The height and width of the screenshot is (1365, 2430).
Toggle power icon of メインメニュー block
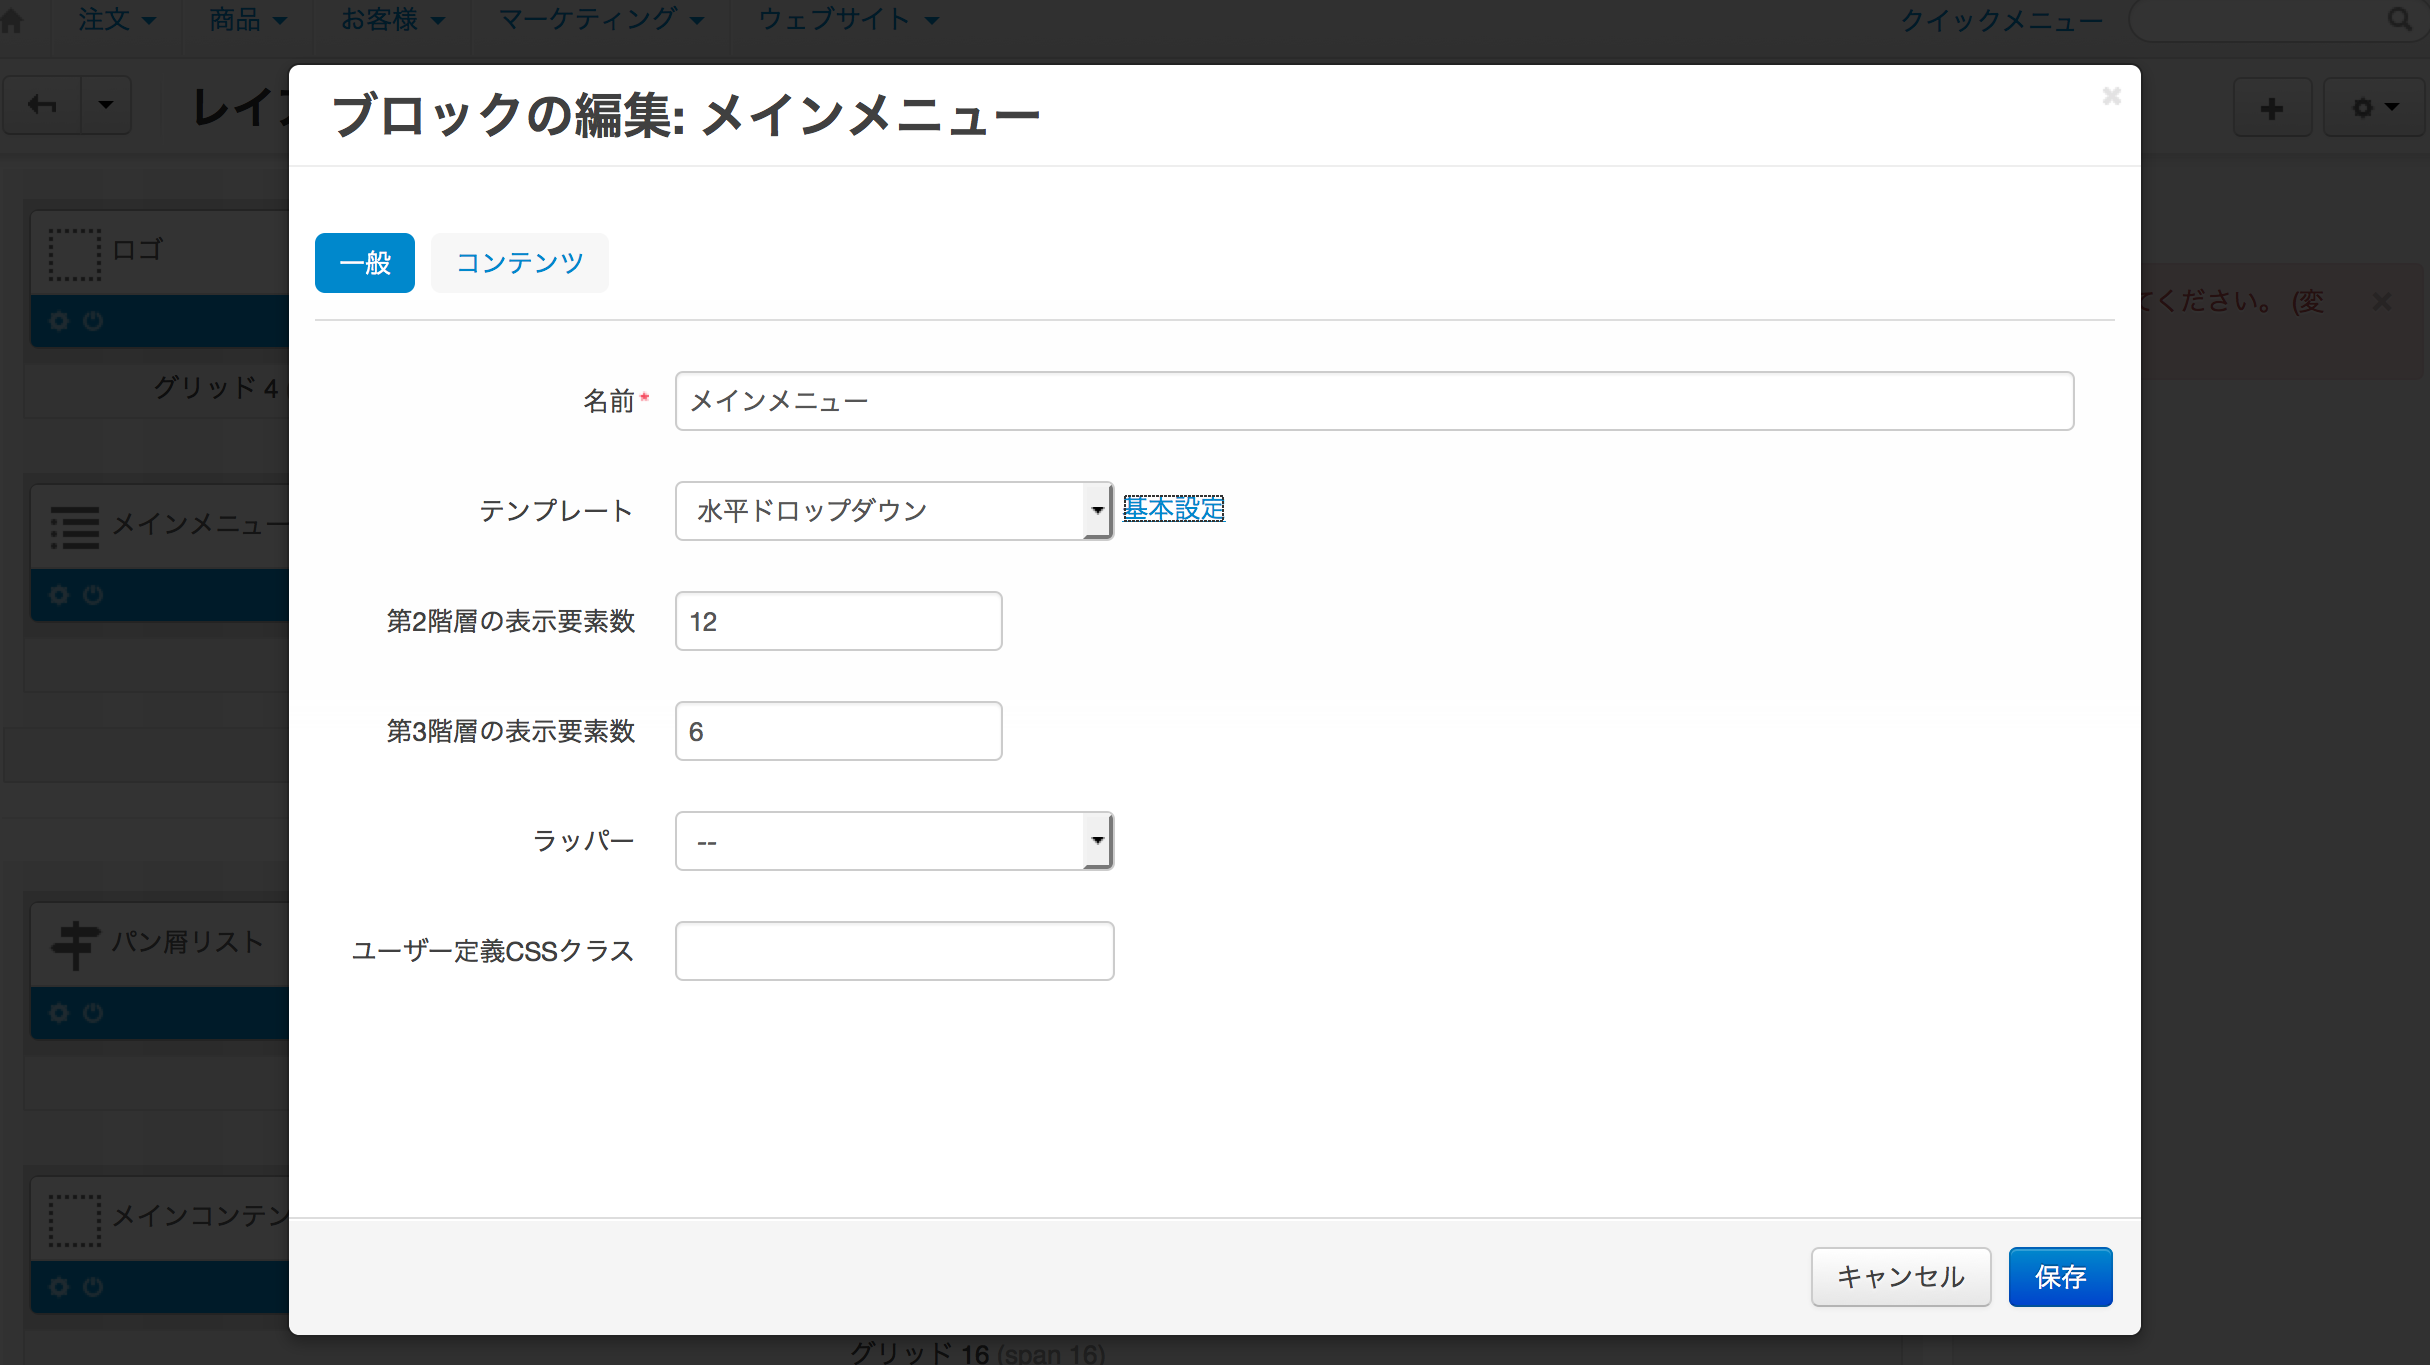tap(93, 595)
